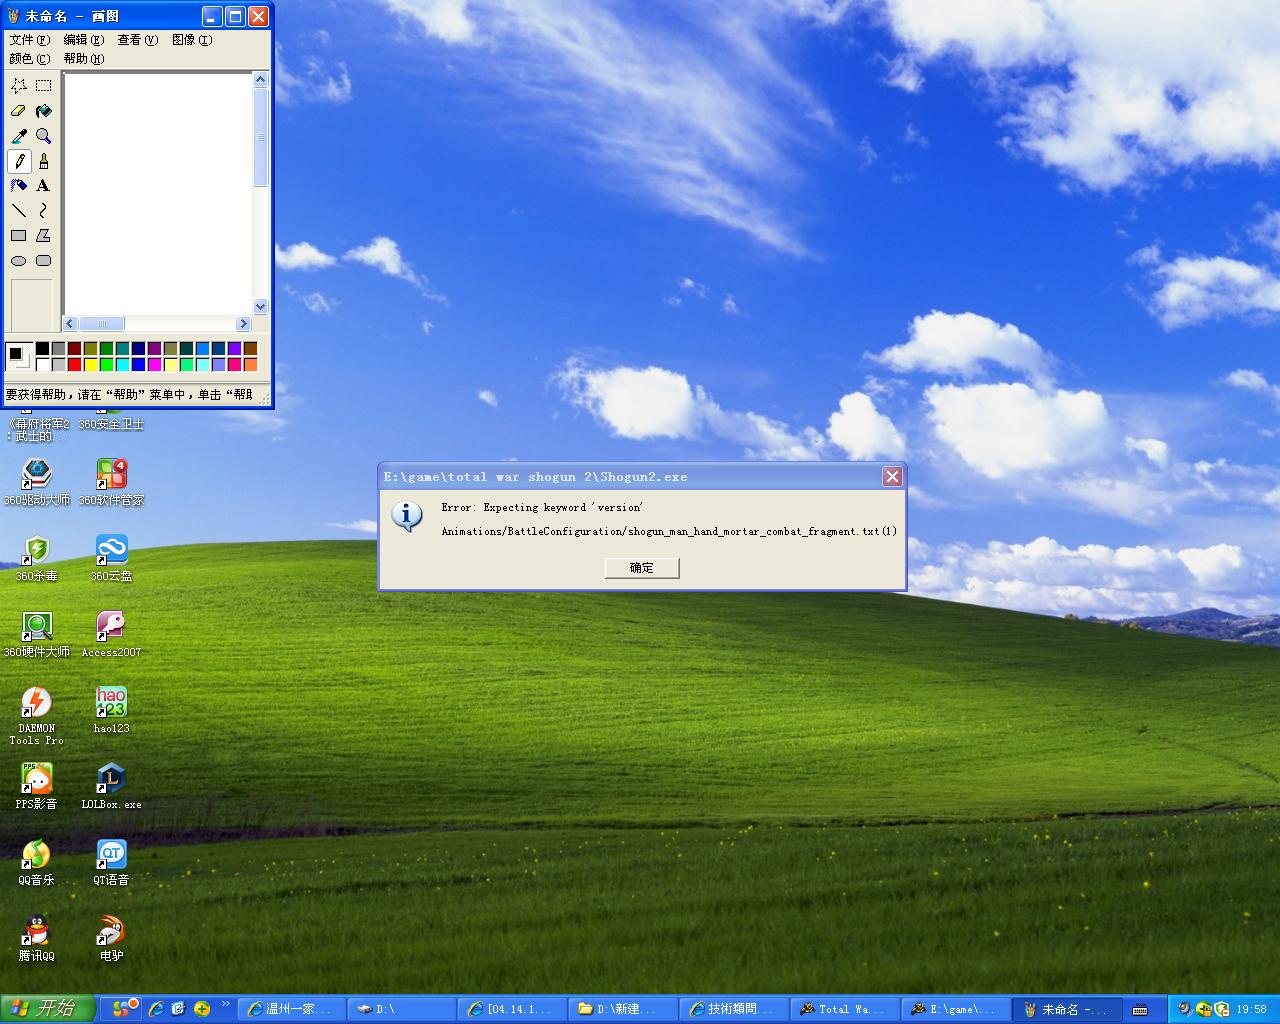Select the Free-Form Select tool in Paint
The width and height of the screenshot is (1280, 1024).
point(18,86)
